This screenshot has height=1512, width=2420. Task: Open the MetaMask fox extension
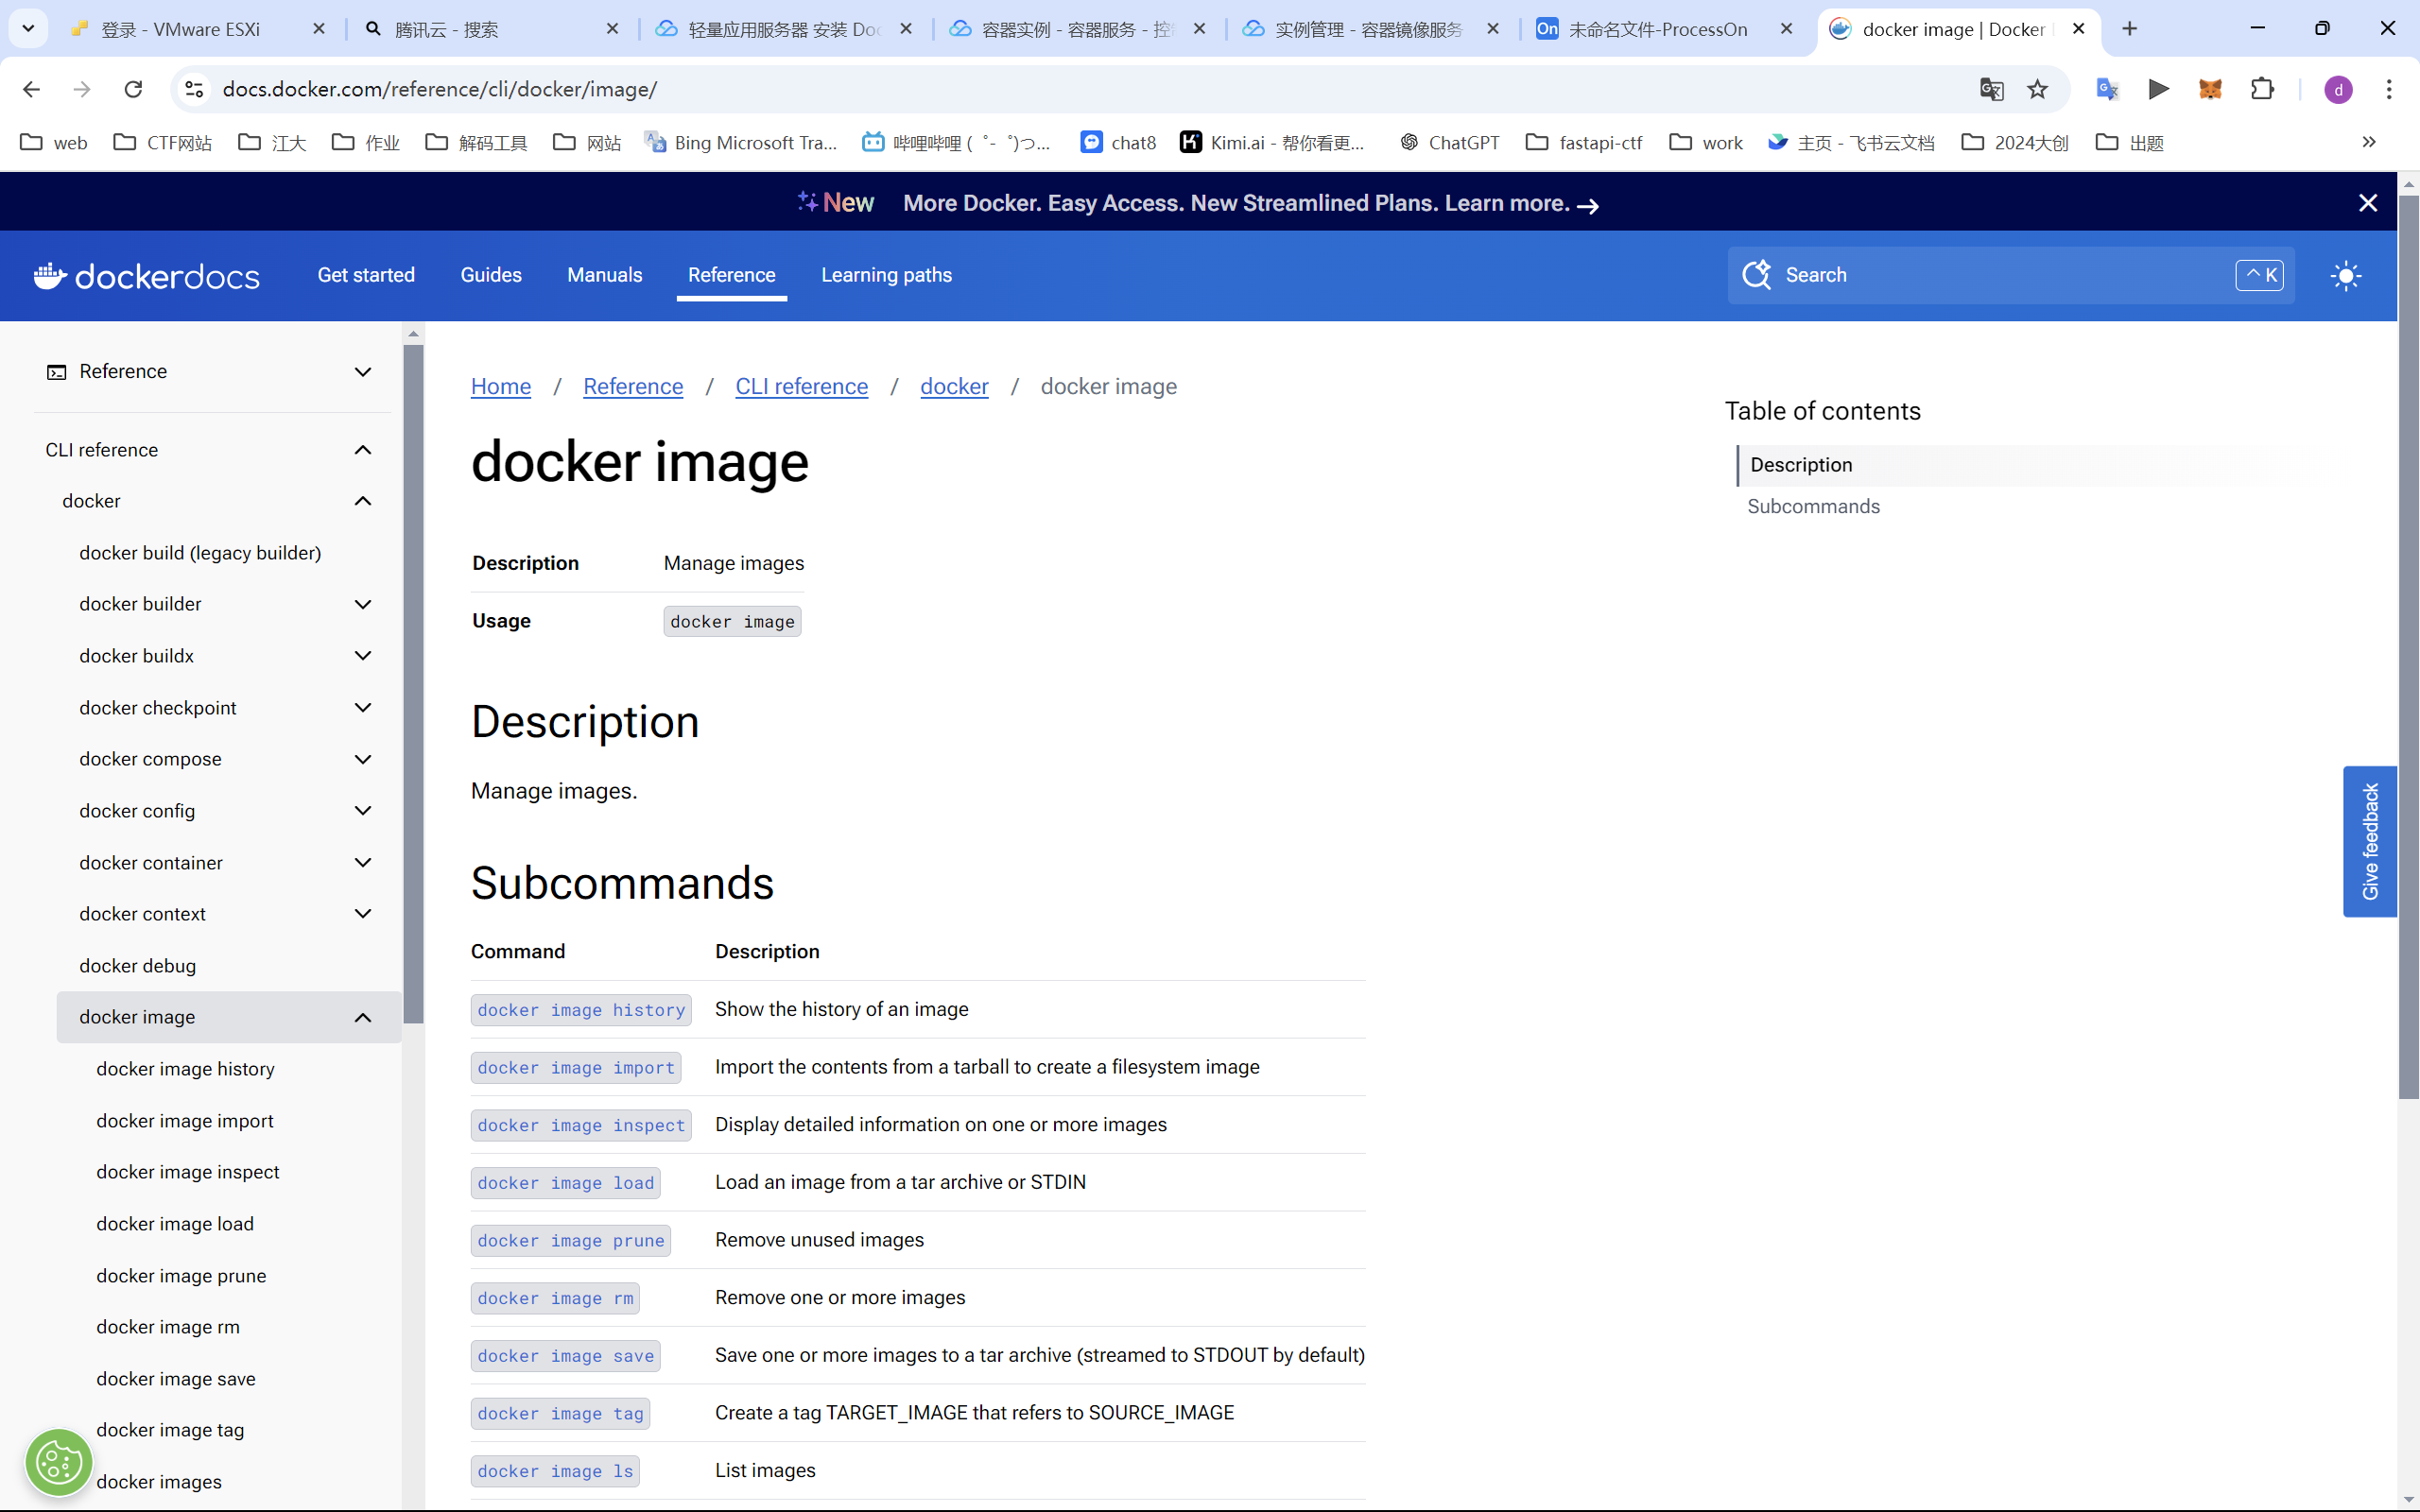pyautogui.click(x=2210, y=89)
